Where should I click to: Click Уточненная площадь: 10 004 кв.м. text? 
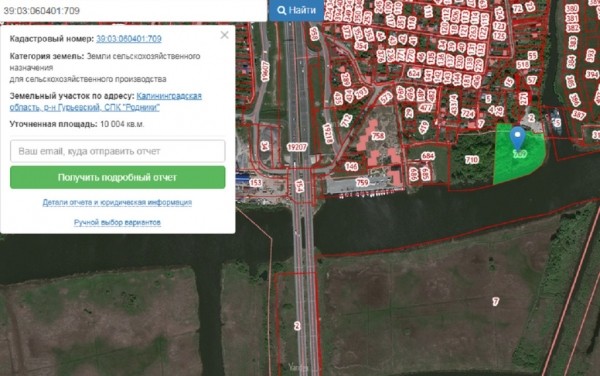pos(77,124)
